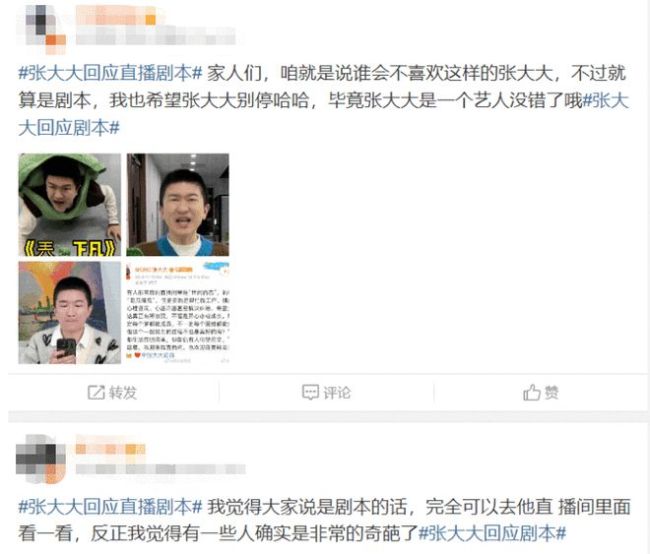650x554 pixels.
Task: Click the repost (转发) icon
Action: point(96,392)
